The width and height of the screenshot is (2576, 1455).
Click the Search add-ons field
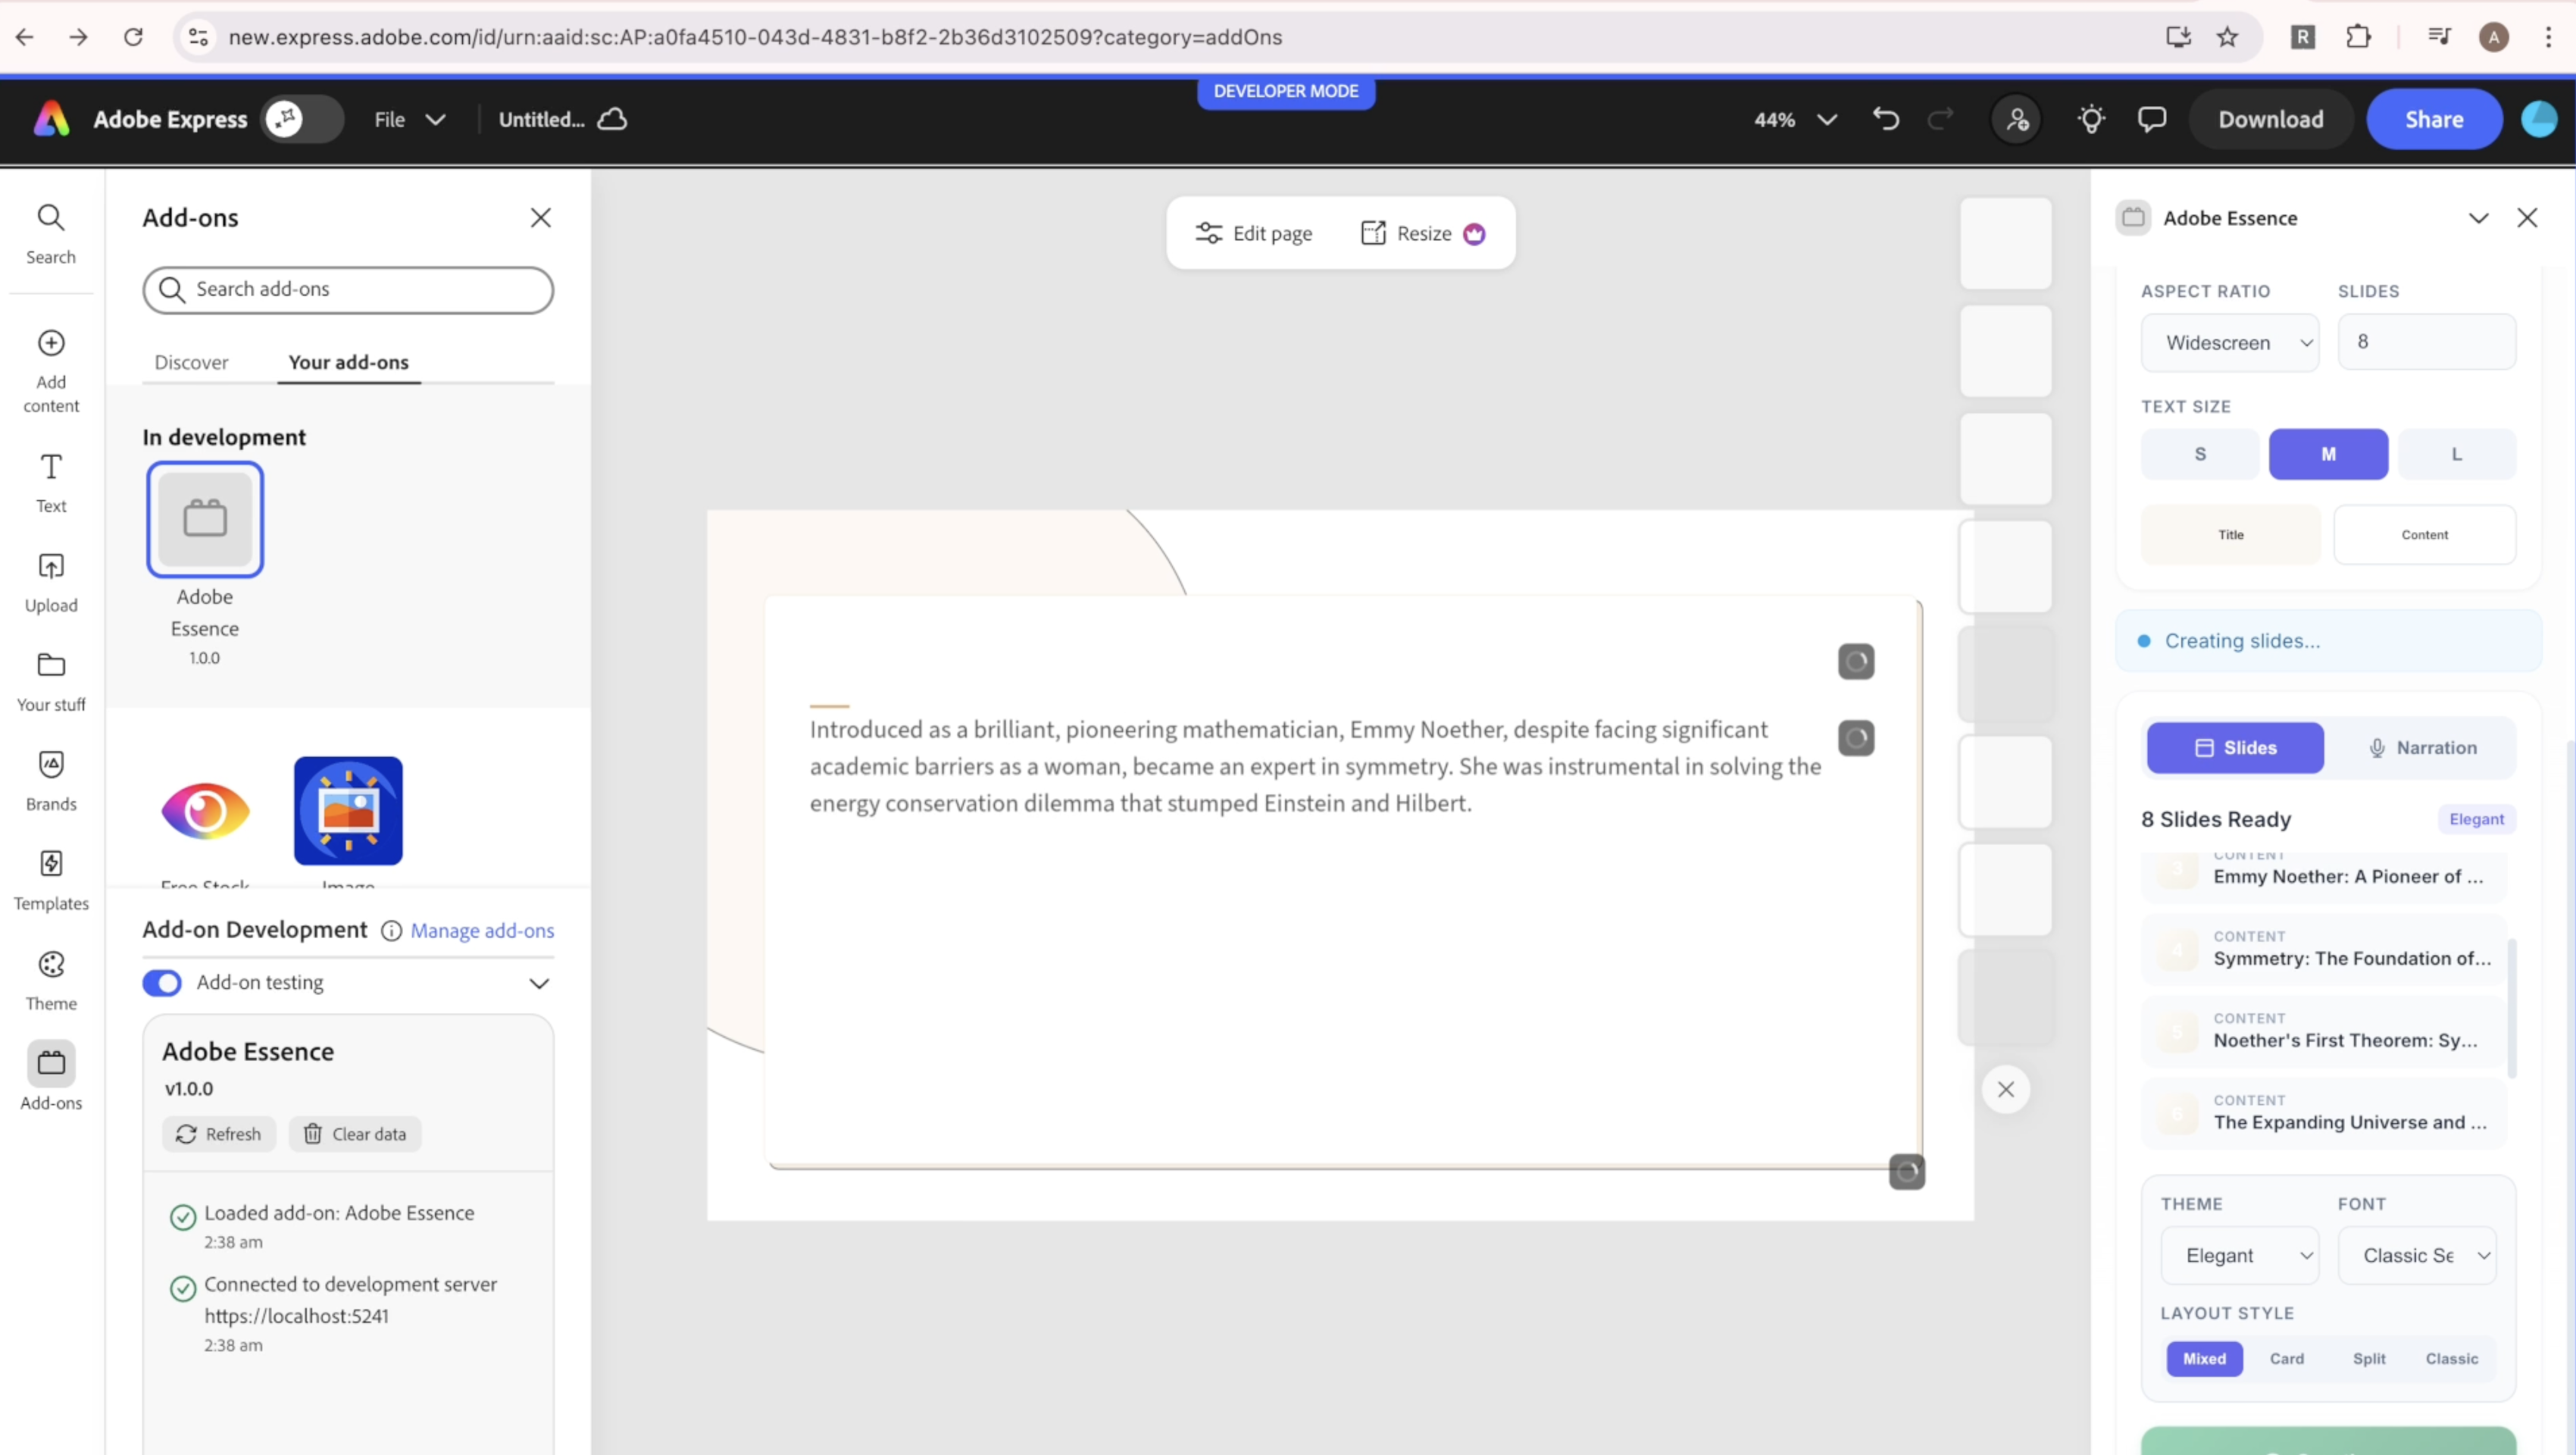click(x=348, y=289)
